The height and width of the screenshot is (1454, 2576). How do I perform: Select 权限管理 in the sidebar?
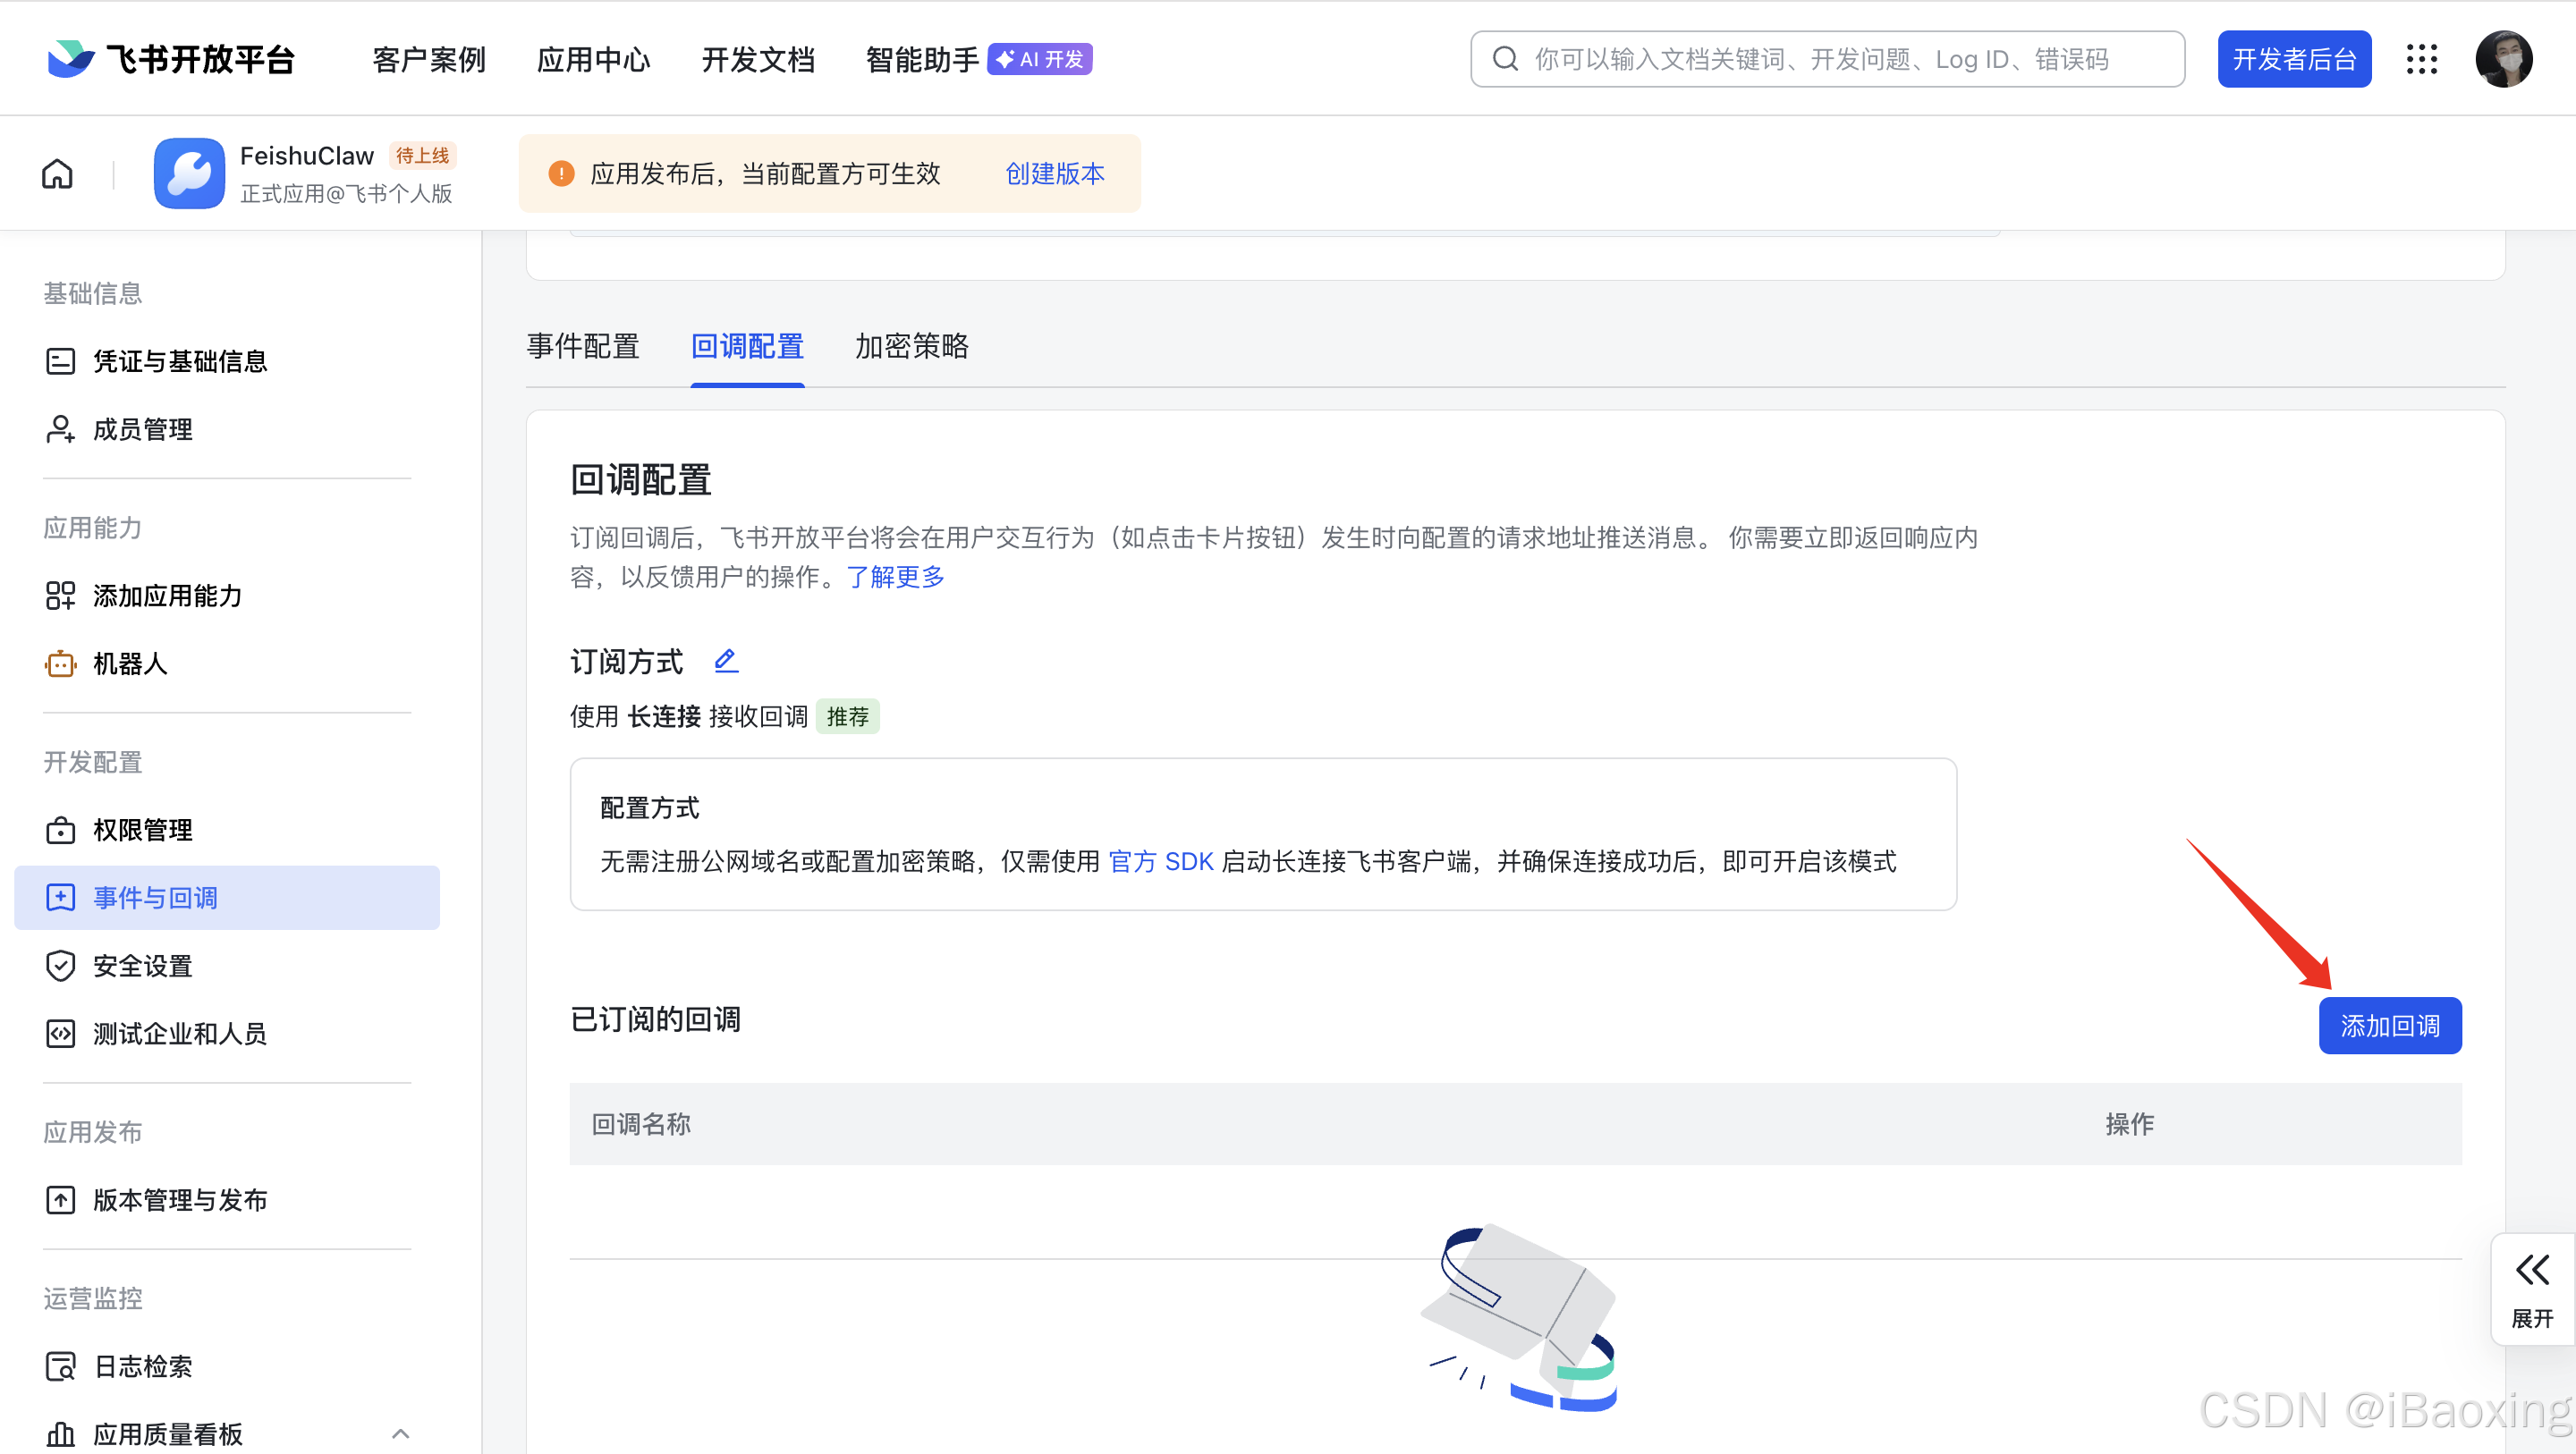(x=142, y=829)
